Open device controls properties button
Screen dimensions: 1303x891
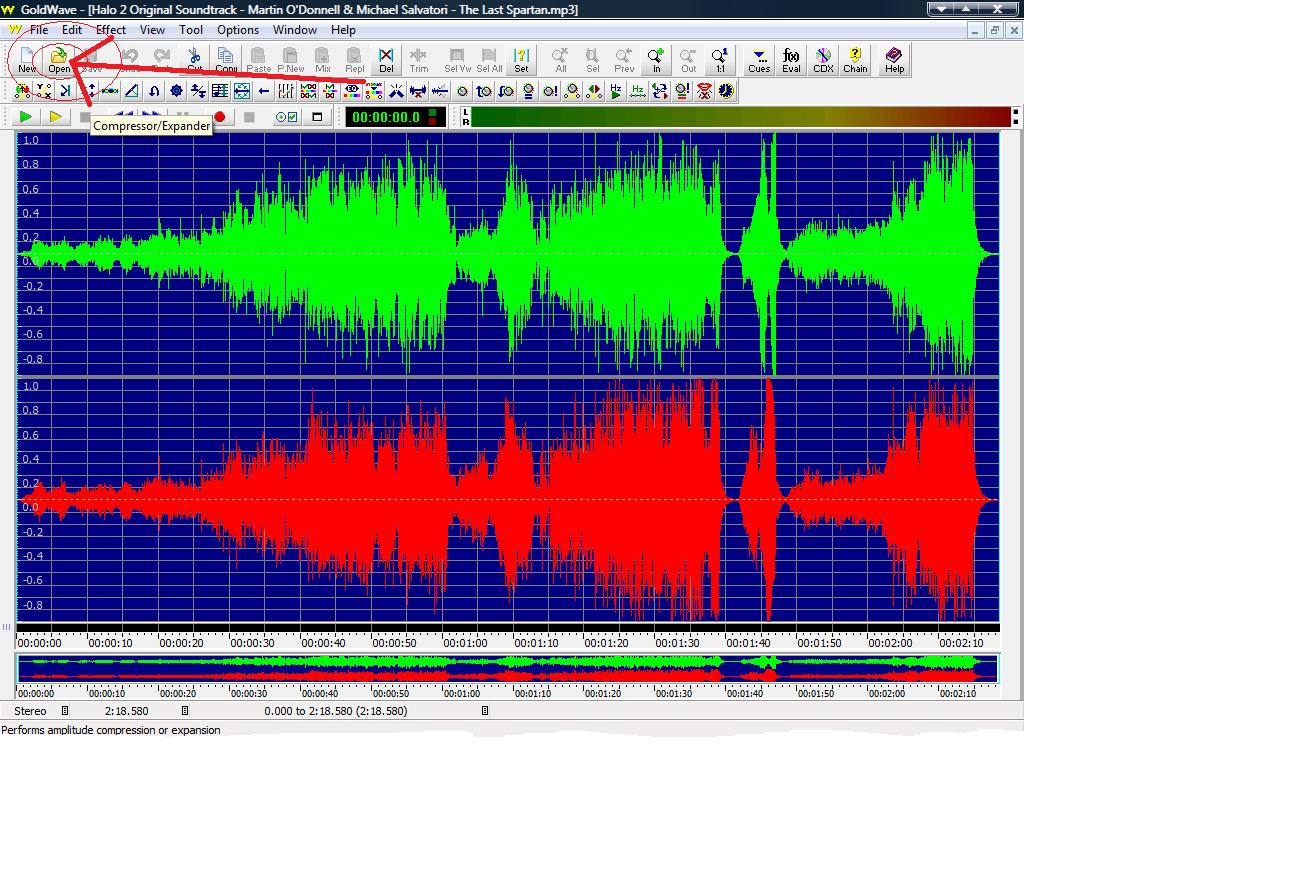pyautogui.click(x=286, y=117)
